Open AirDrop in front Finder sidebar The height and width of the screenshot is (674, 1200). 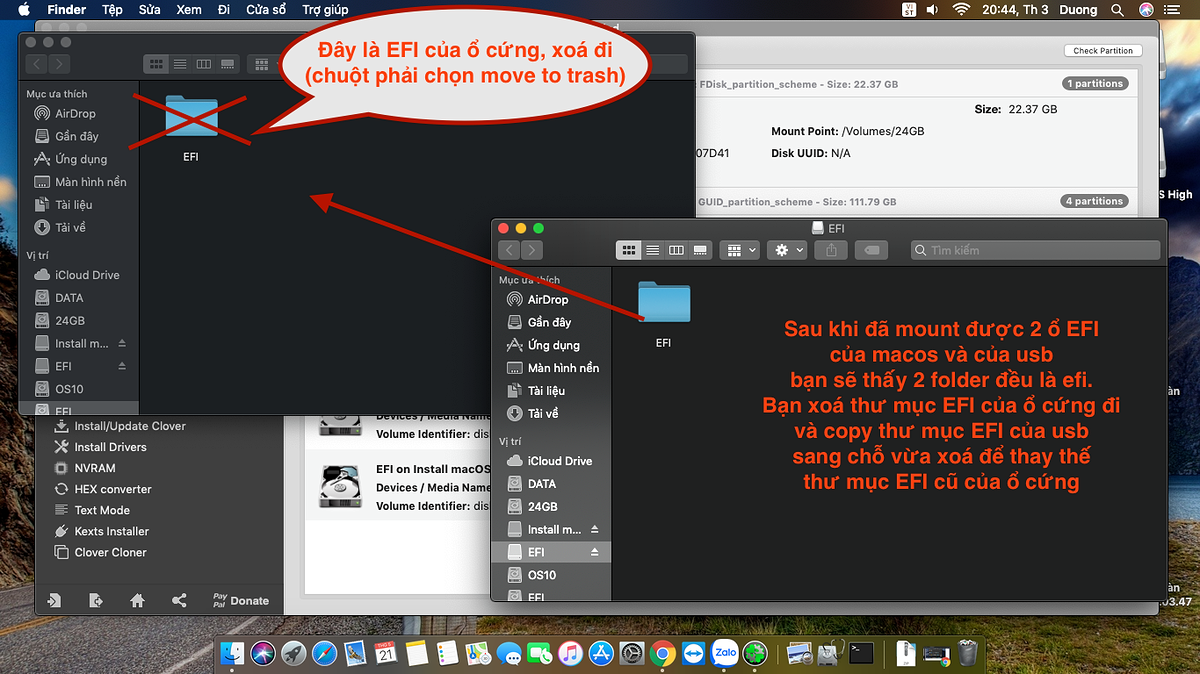pyautogui.click(x=538, y=299)
